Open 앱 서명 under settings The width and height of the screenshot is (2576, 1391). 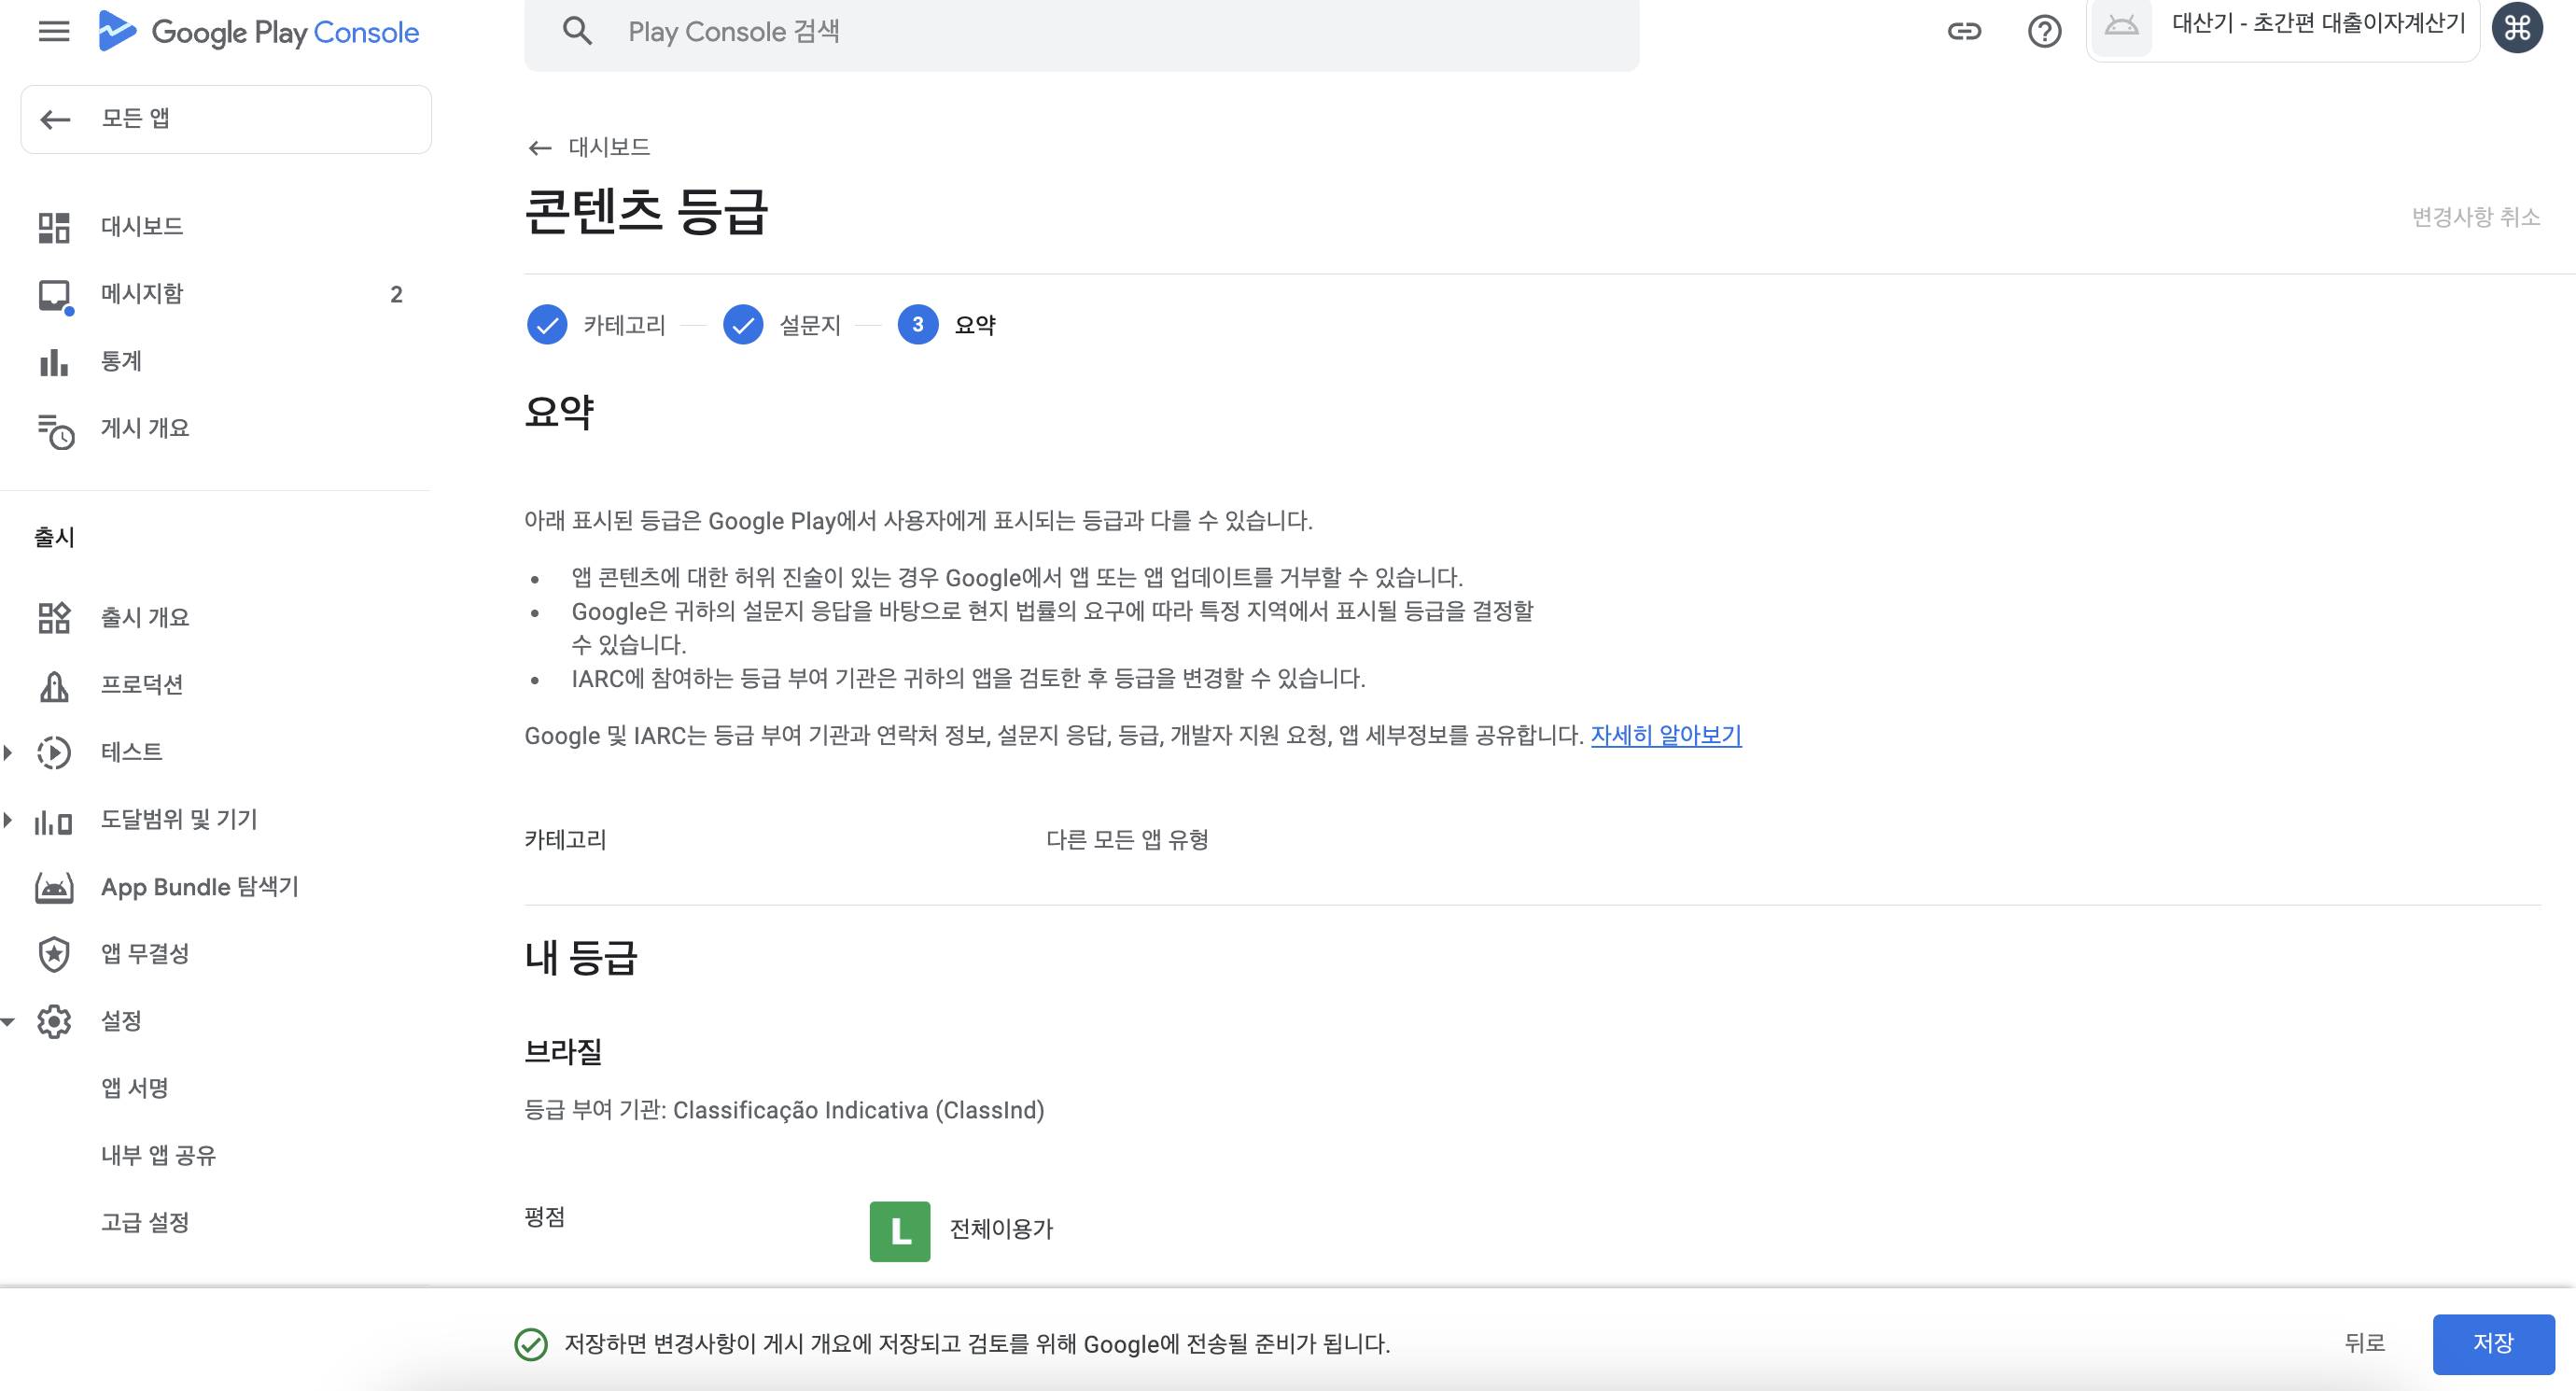click(x=134, y=1088)
